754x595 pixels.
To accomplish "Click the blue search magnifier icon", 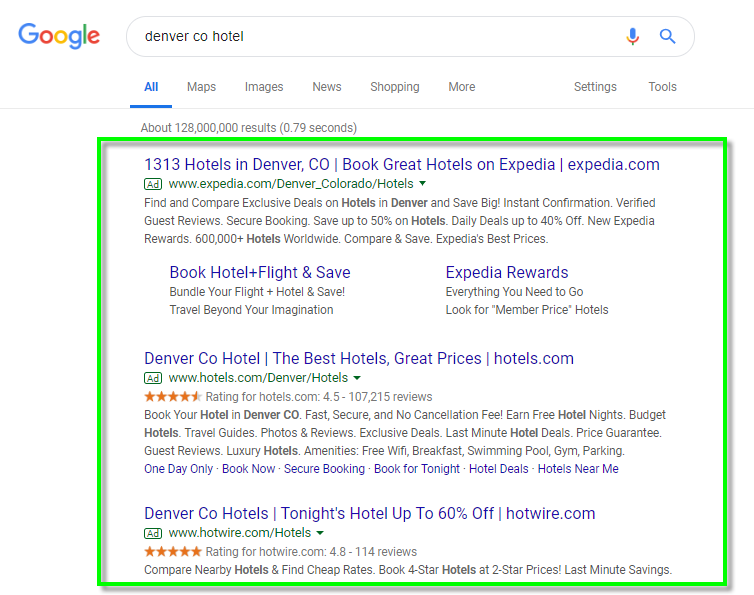I will 667,36.
